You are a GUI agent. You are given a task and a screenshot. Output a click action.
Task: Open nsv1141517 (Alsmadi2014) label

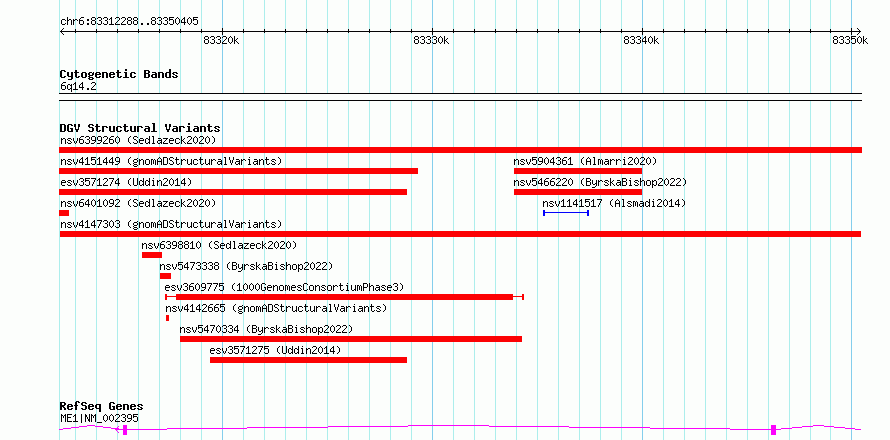point(614,203)
